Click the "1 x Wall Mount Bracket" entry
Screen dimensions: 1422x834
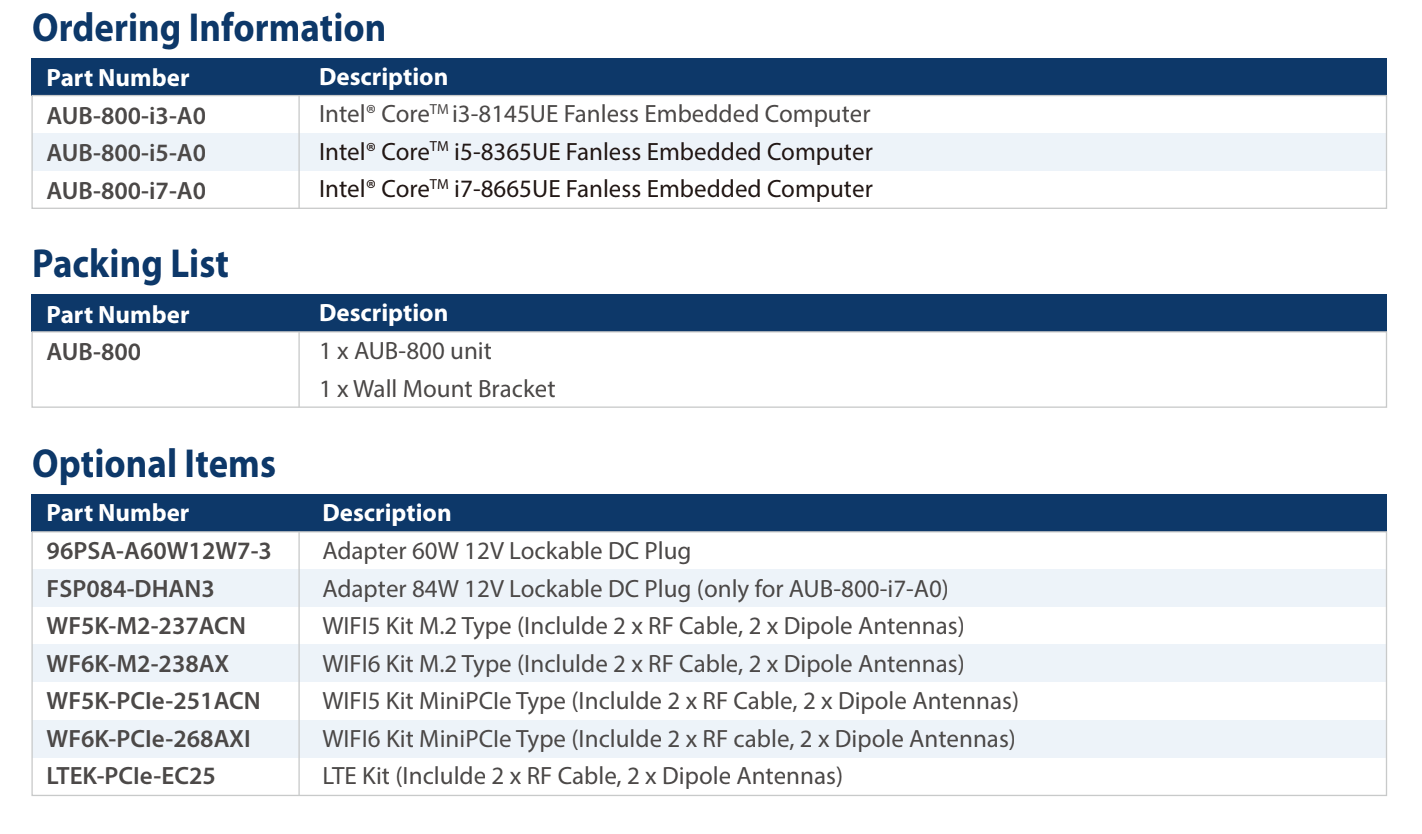(437, 389)
